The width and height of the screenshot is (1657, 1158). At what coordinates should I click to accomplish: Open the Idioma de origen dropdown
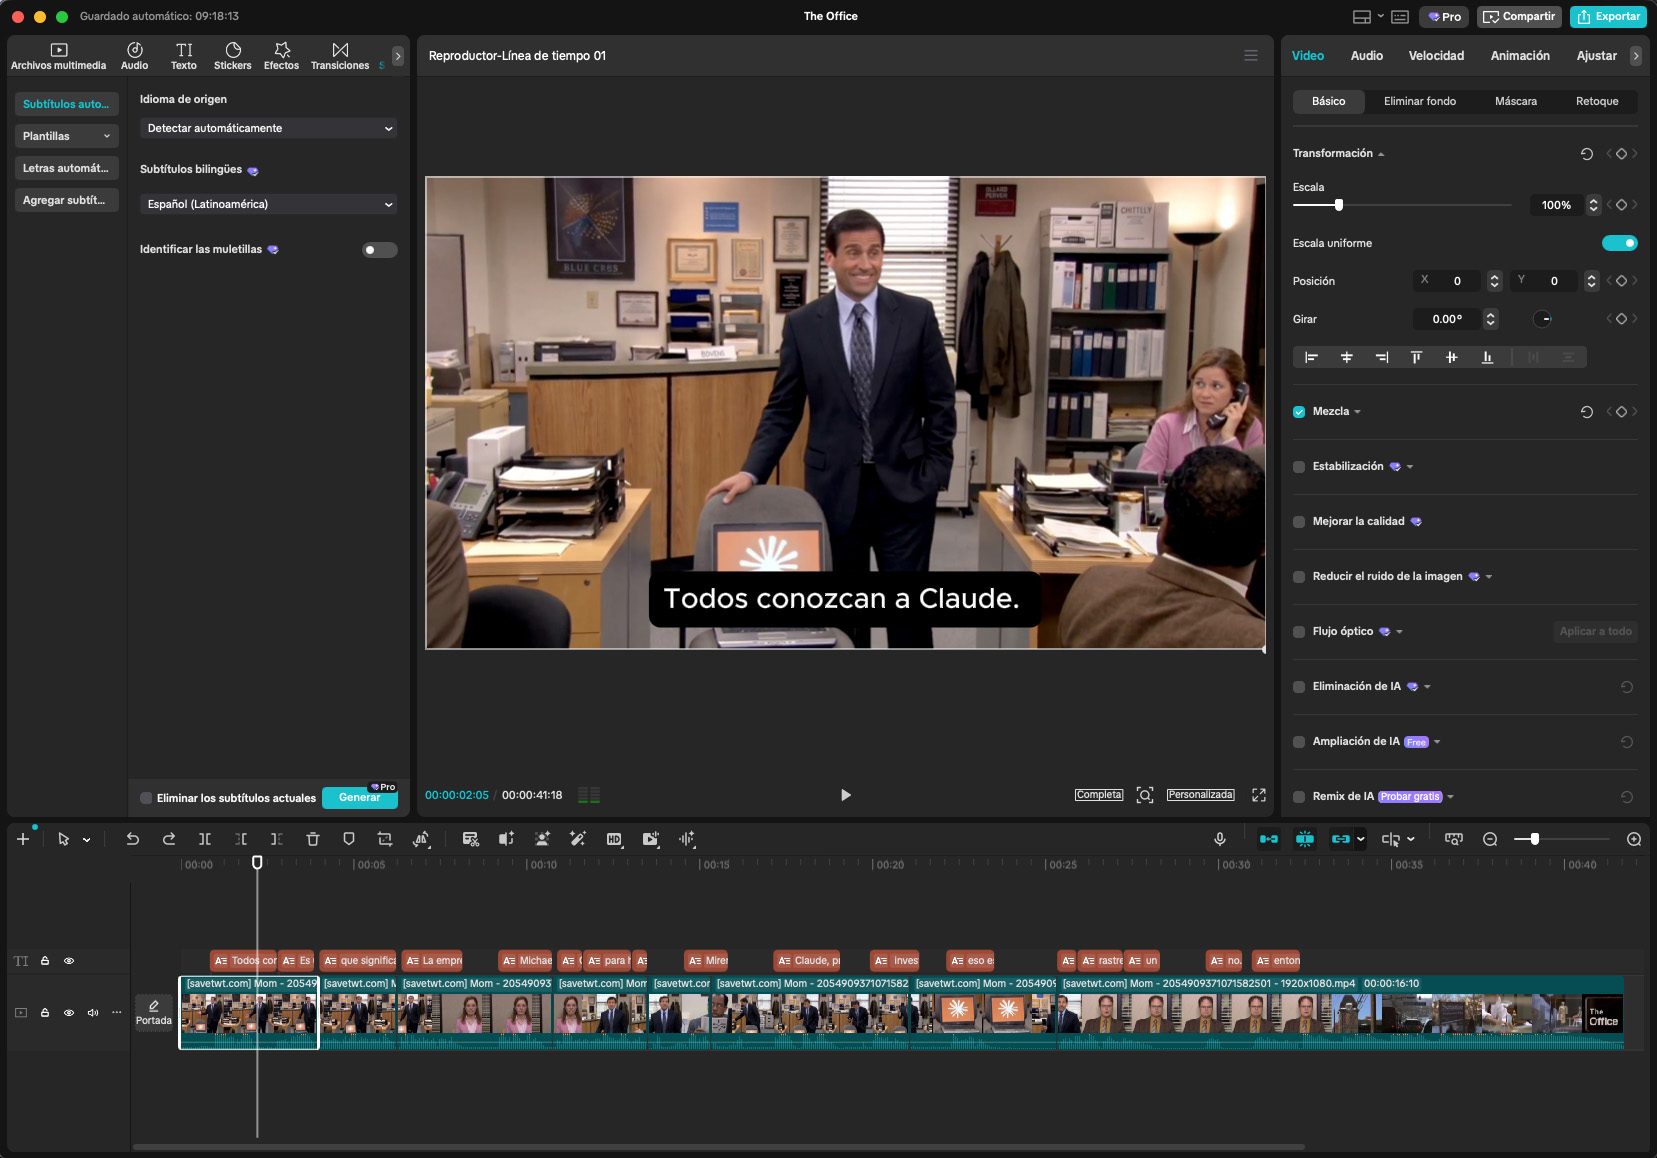[x=268, y=128]
